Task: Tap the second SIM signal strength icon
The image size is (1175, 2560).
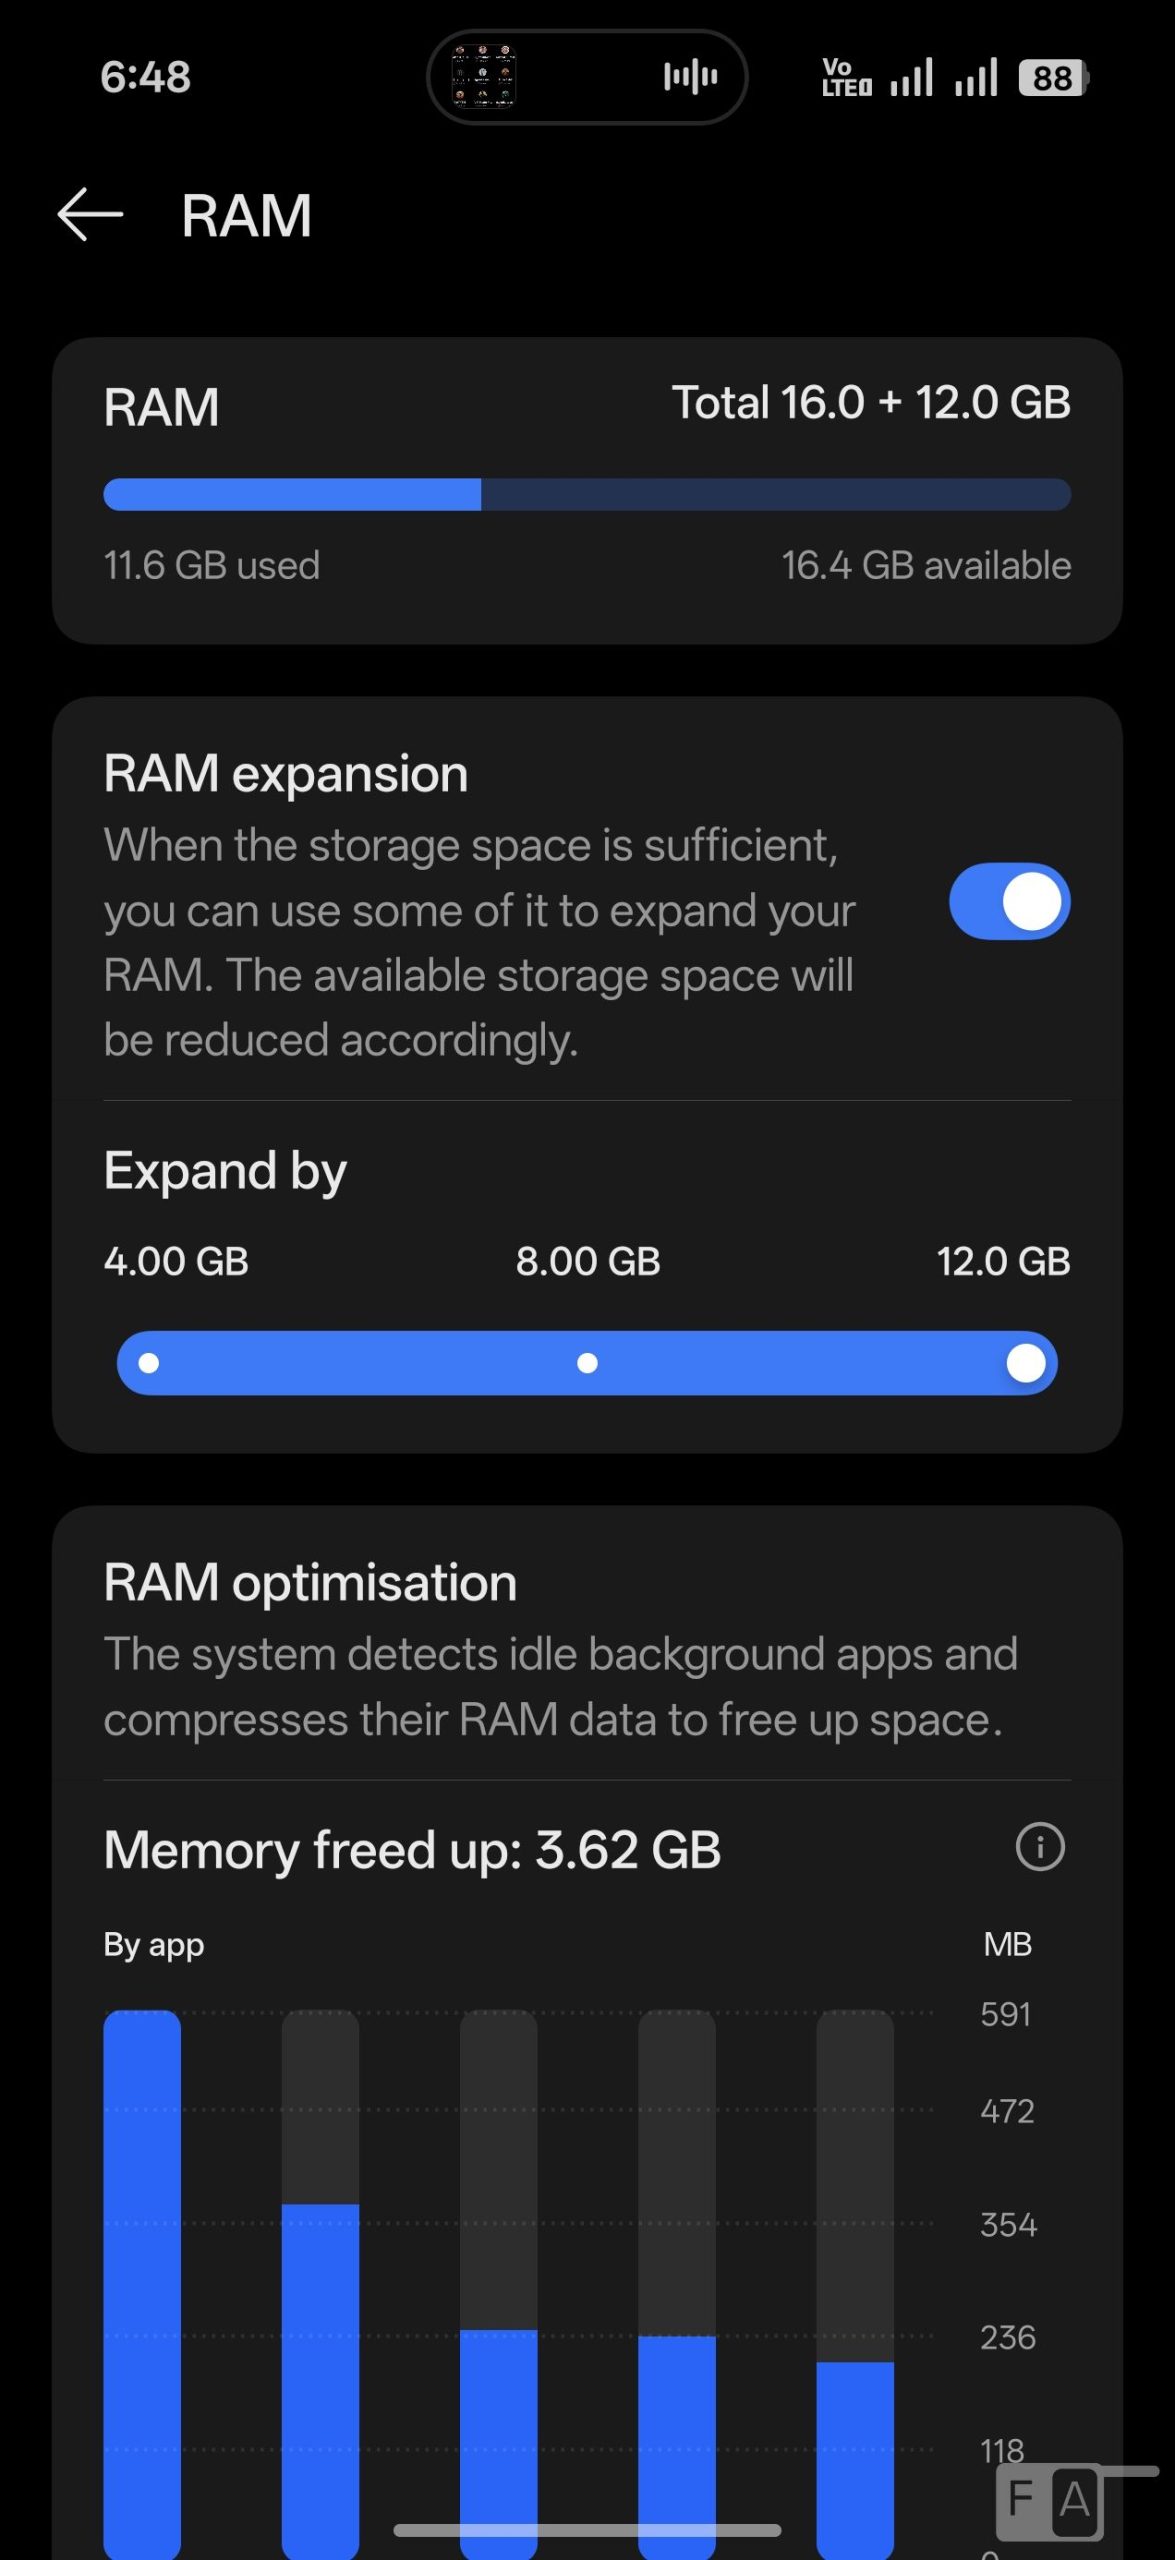Action: click(x=976, y=78)
